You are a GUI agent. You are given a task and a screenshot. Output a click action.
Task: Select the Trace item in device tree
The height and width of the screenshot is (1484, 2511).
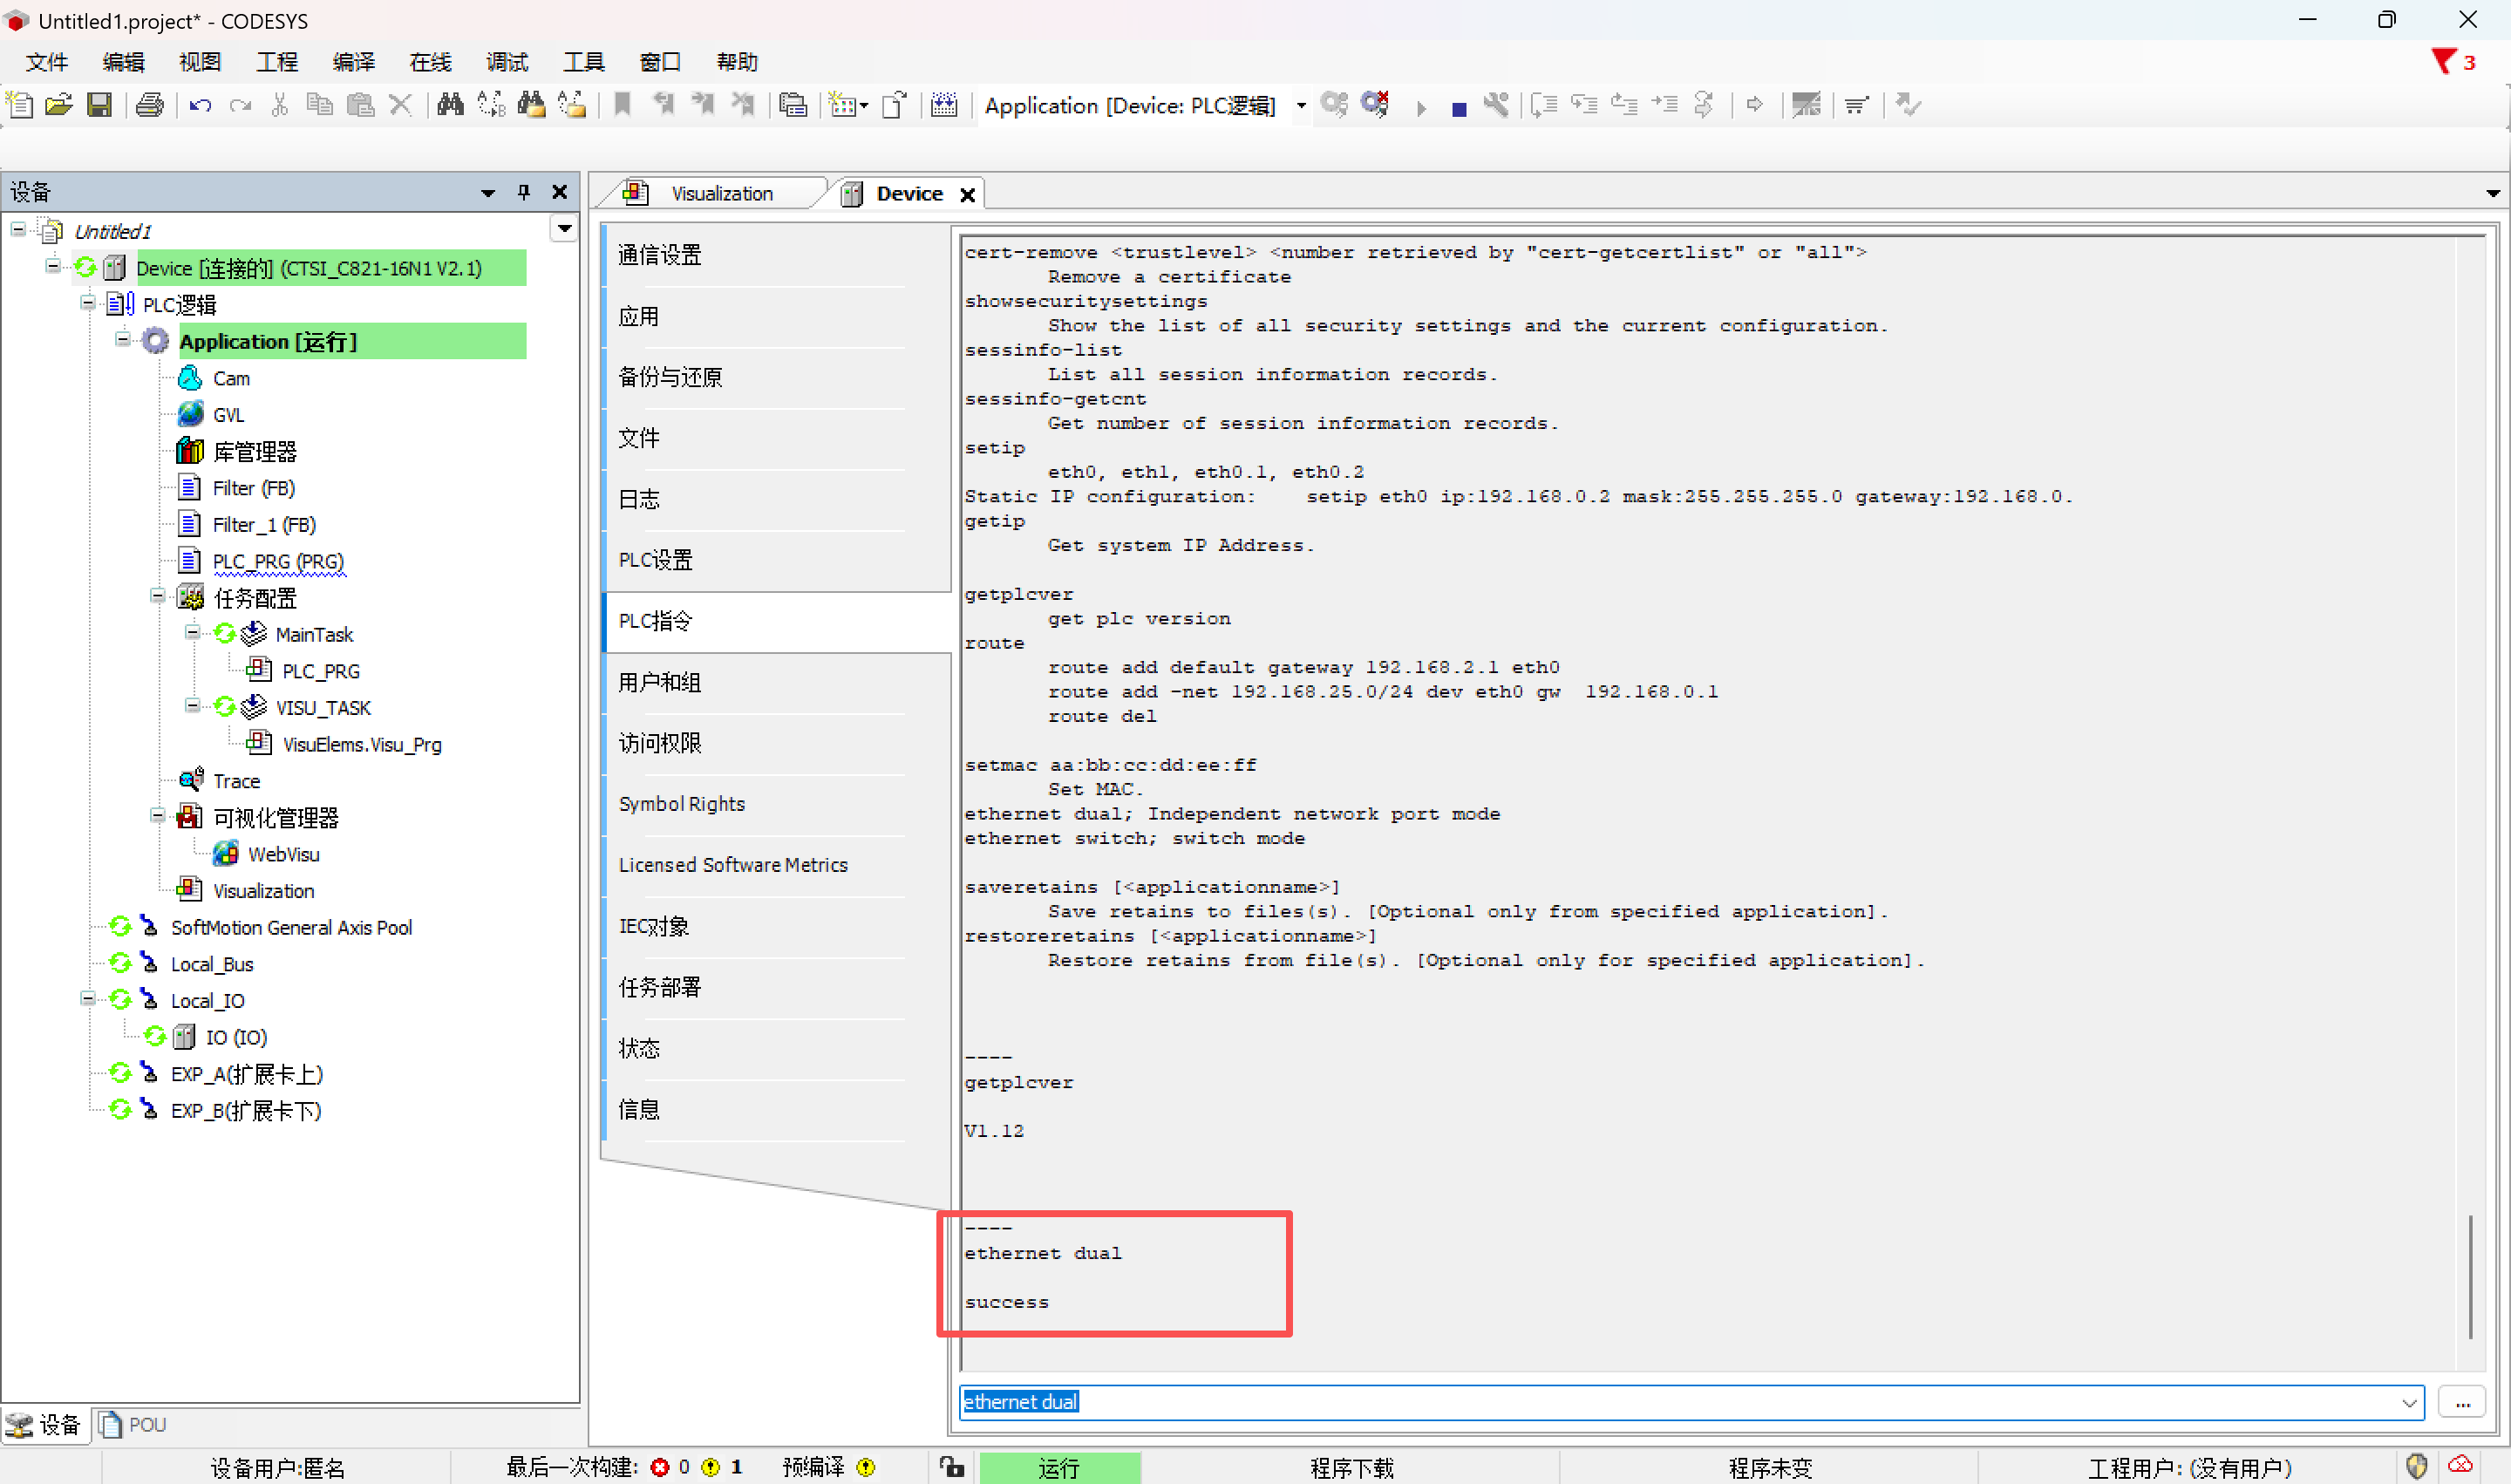(236, 781)
